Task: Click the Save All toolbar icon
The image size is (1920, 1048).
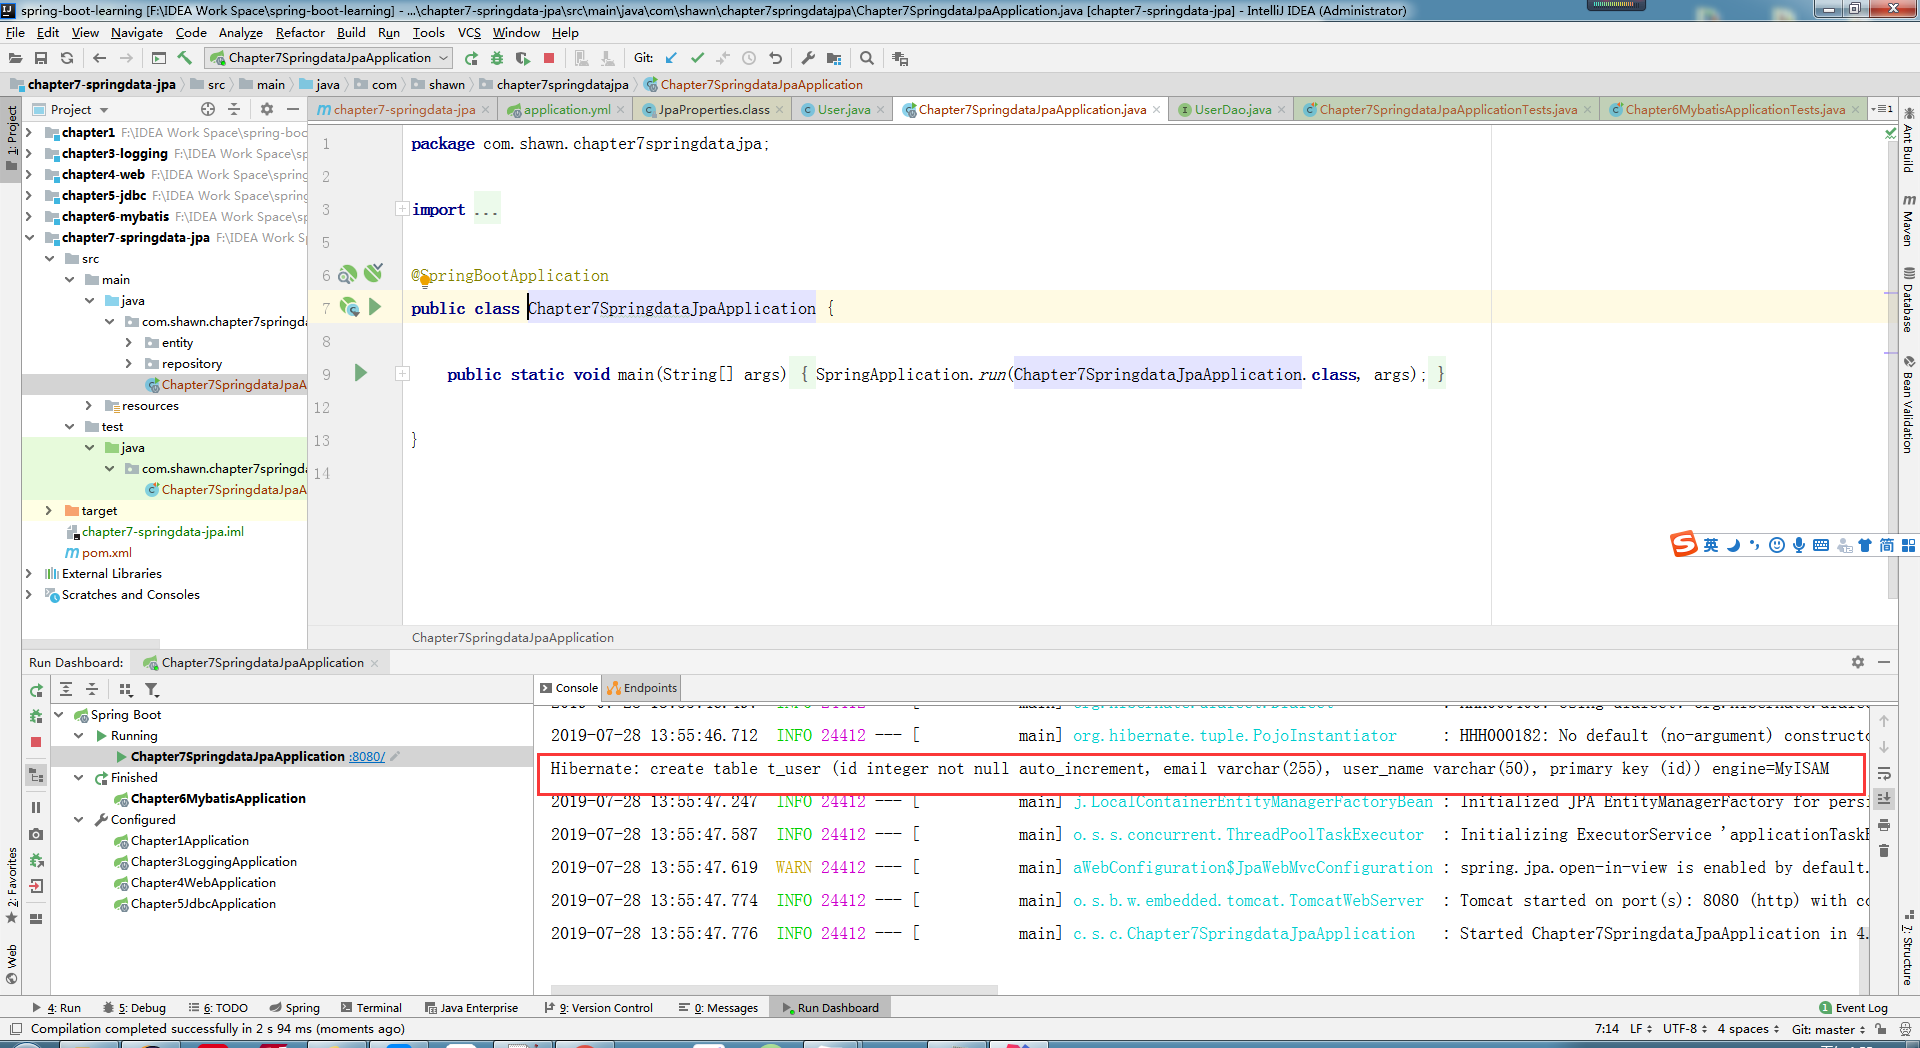Action: tap(41, 58)
